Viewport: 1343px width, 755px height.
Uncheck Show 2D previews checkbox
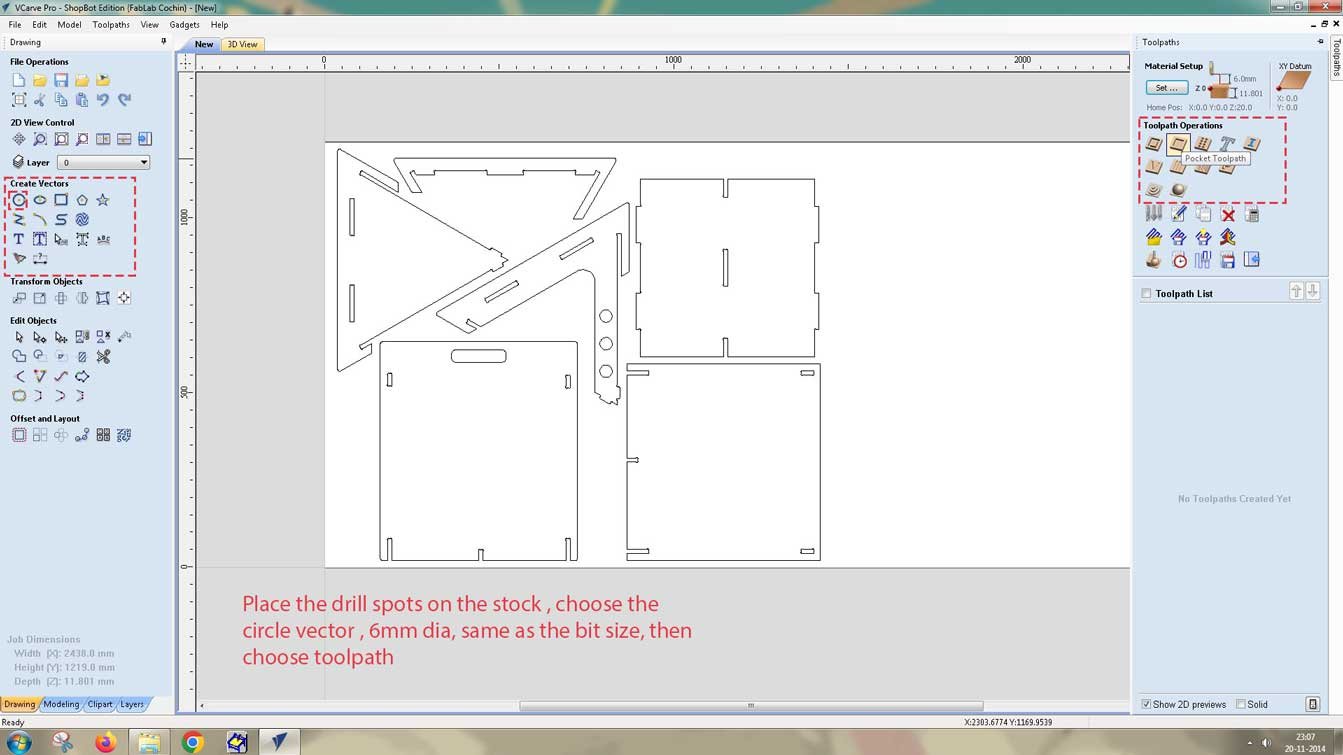pyautogui.click(x=1146, y=704)
